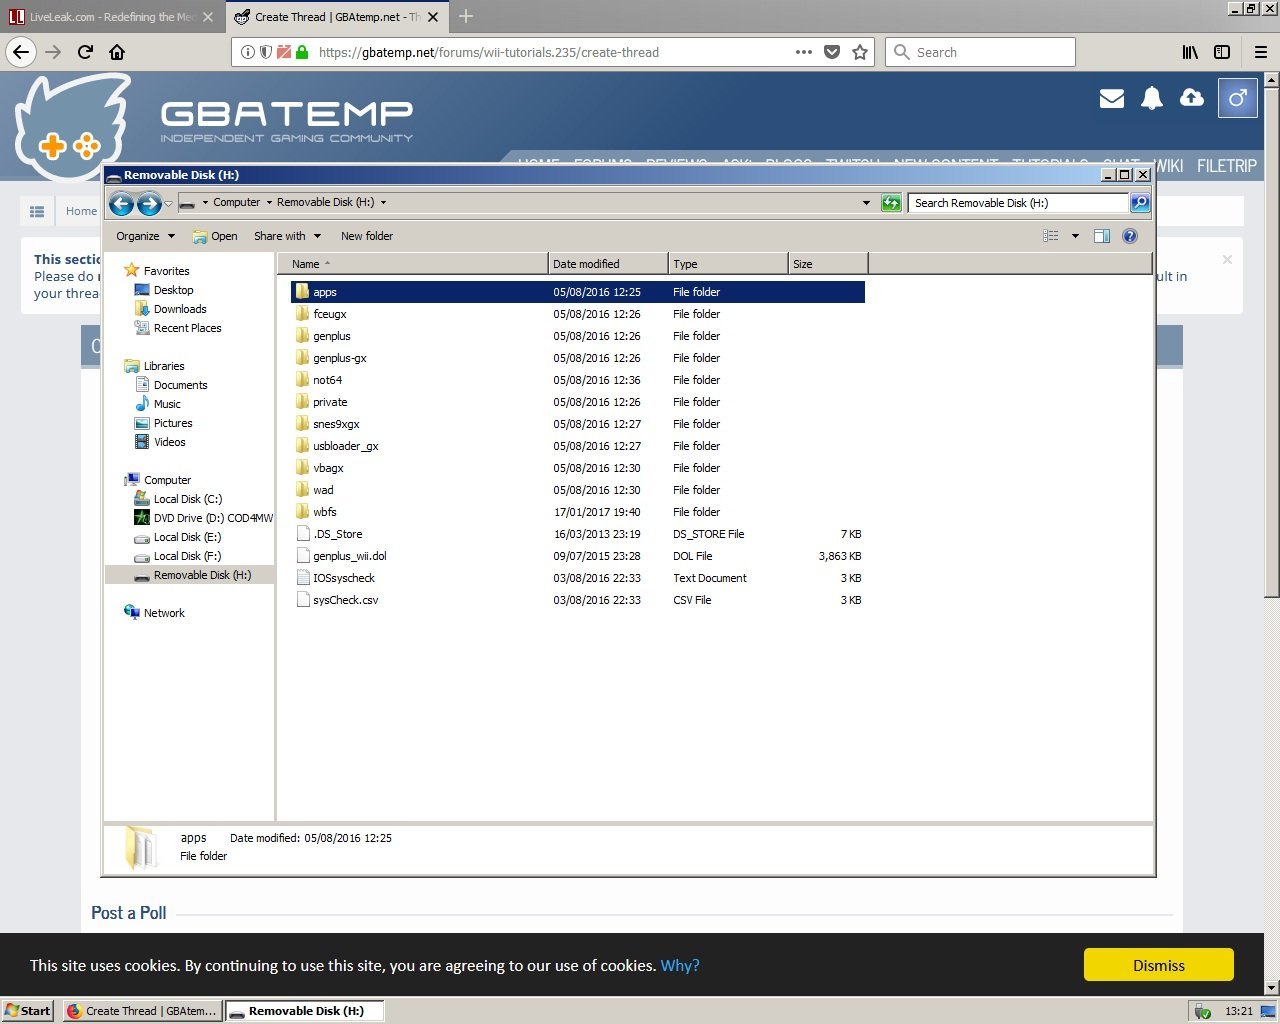Click Search Removable Disk (H:) field

(x=1018, y=203)
